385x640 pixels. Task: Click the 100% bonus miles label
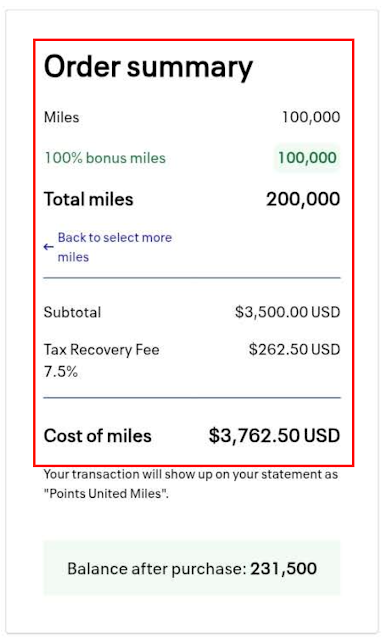pos(105,158)
